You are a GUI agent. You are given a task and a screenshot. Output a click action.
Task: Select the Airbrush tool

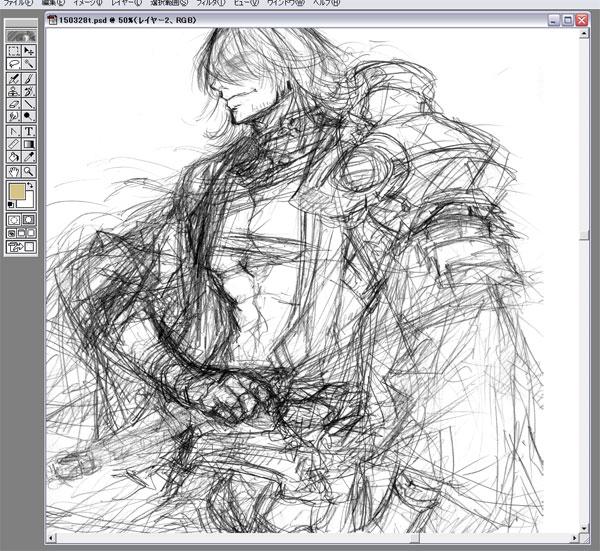click(14, 79)
